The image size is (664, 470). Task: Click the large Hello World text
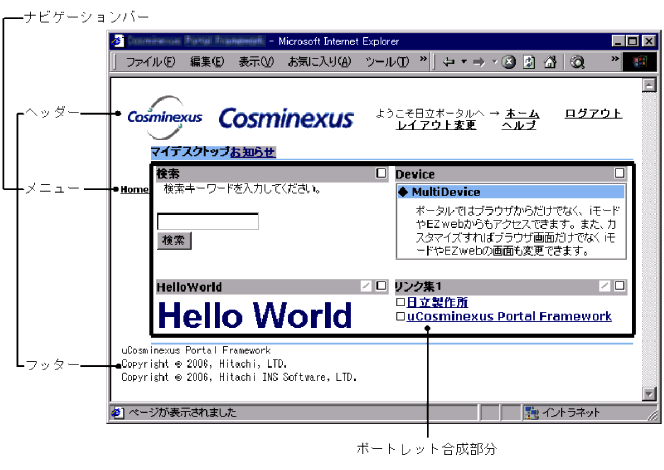point(255,315)
